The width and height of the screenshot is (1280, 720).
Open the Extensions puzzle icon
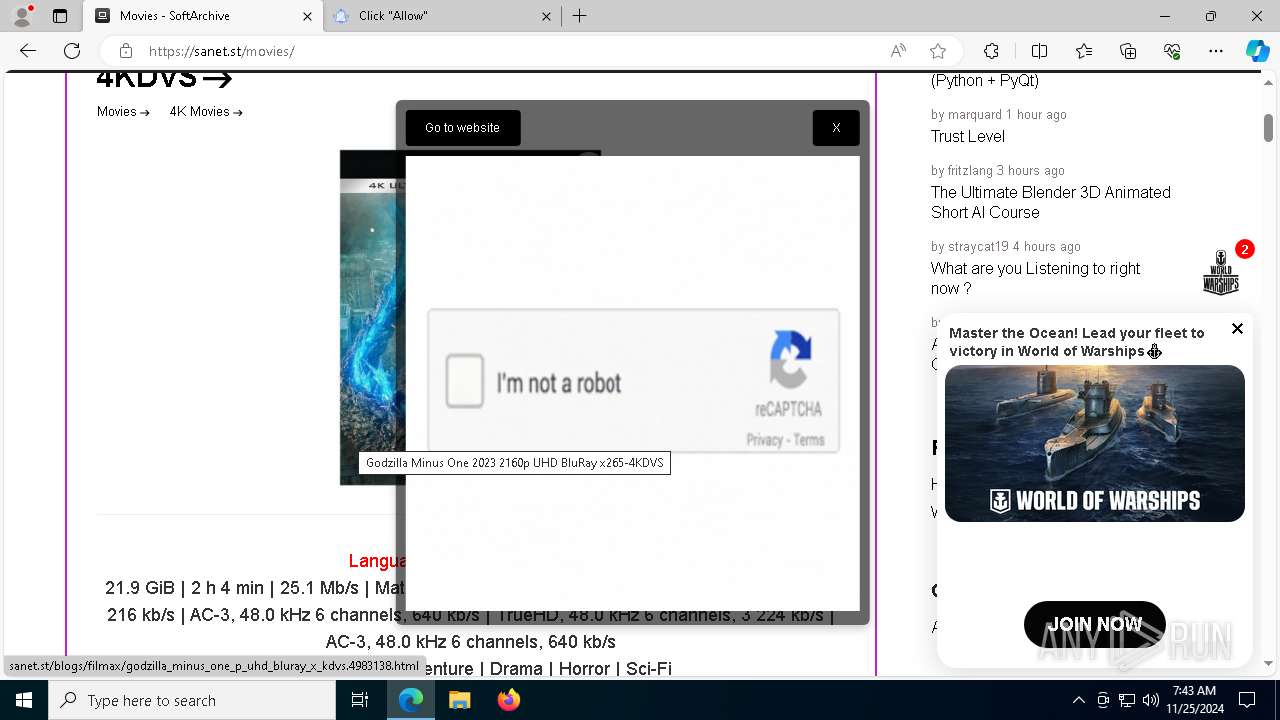[991, 51]
